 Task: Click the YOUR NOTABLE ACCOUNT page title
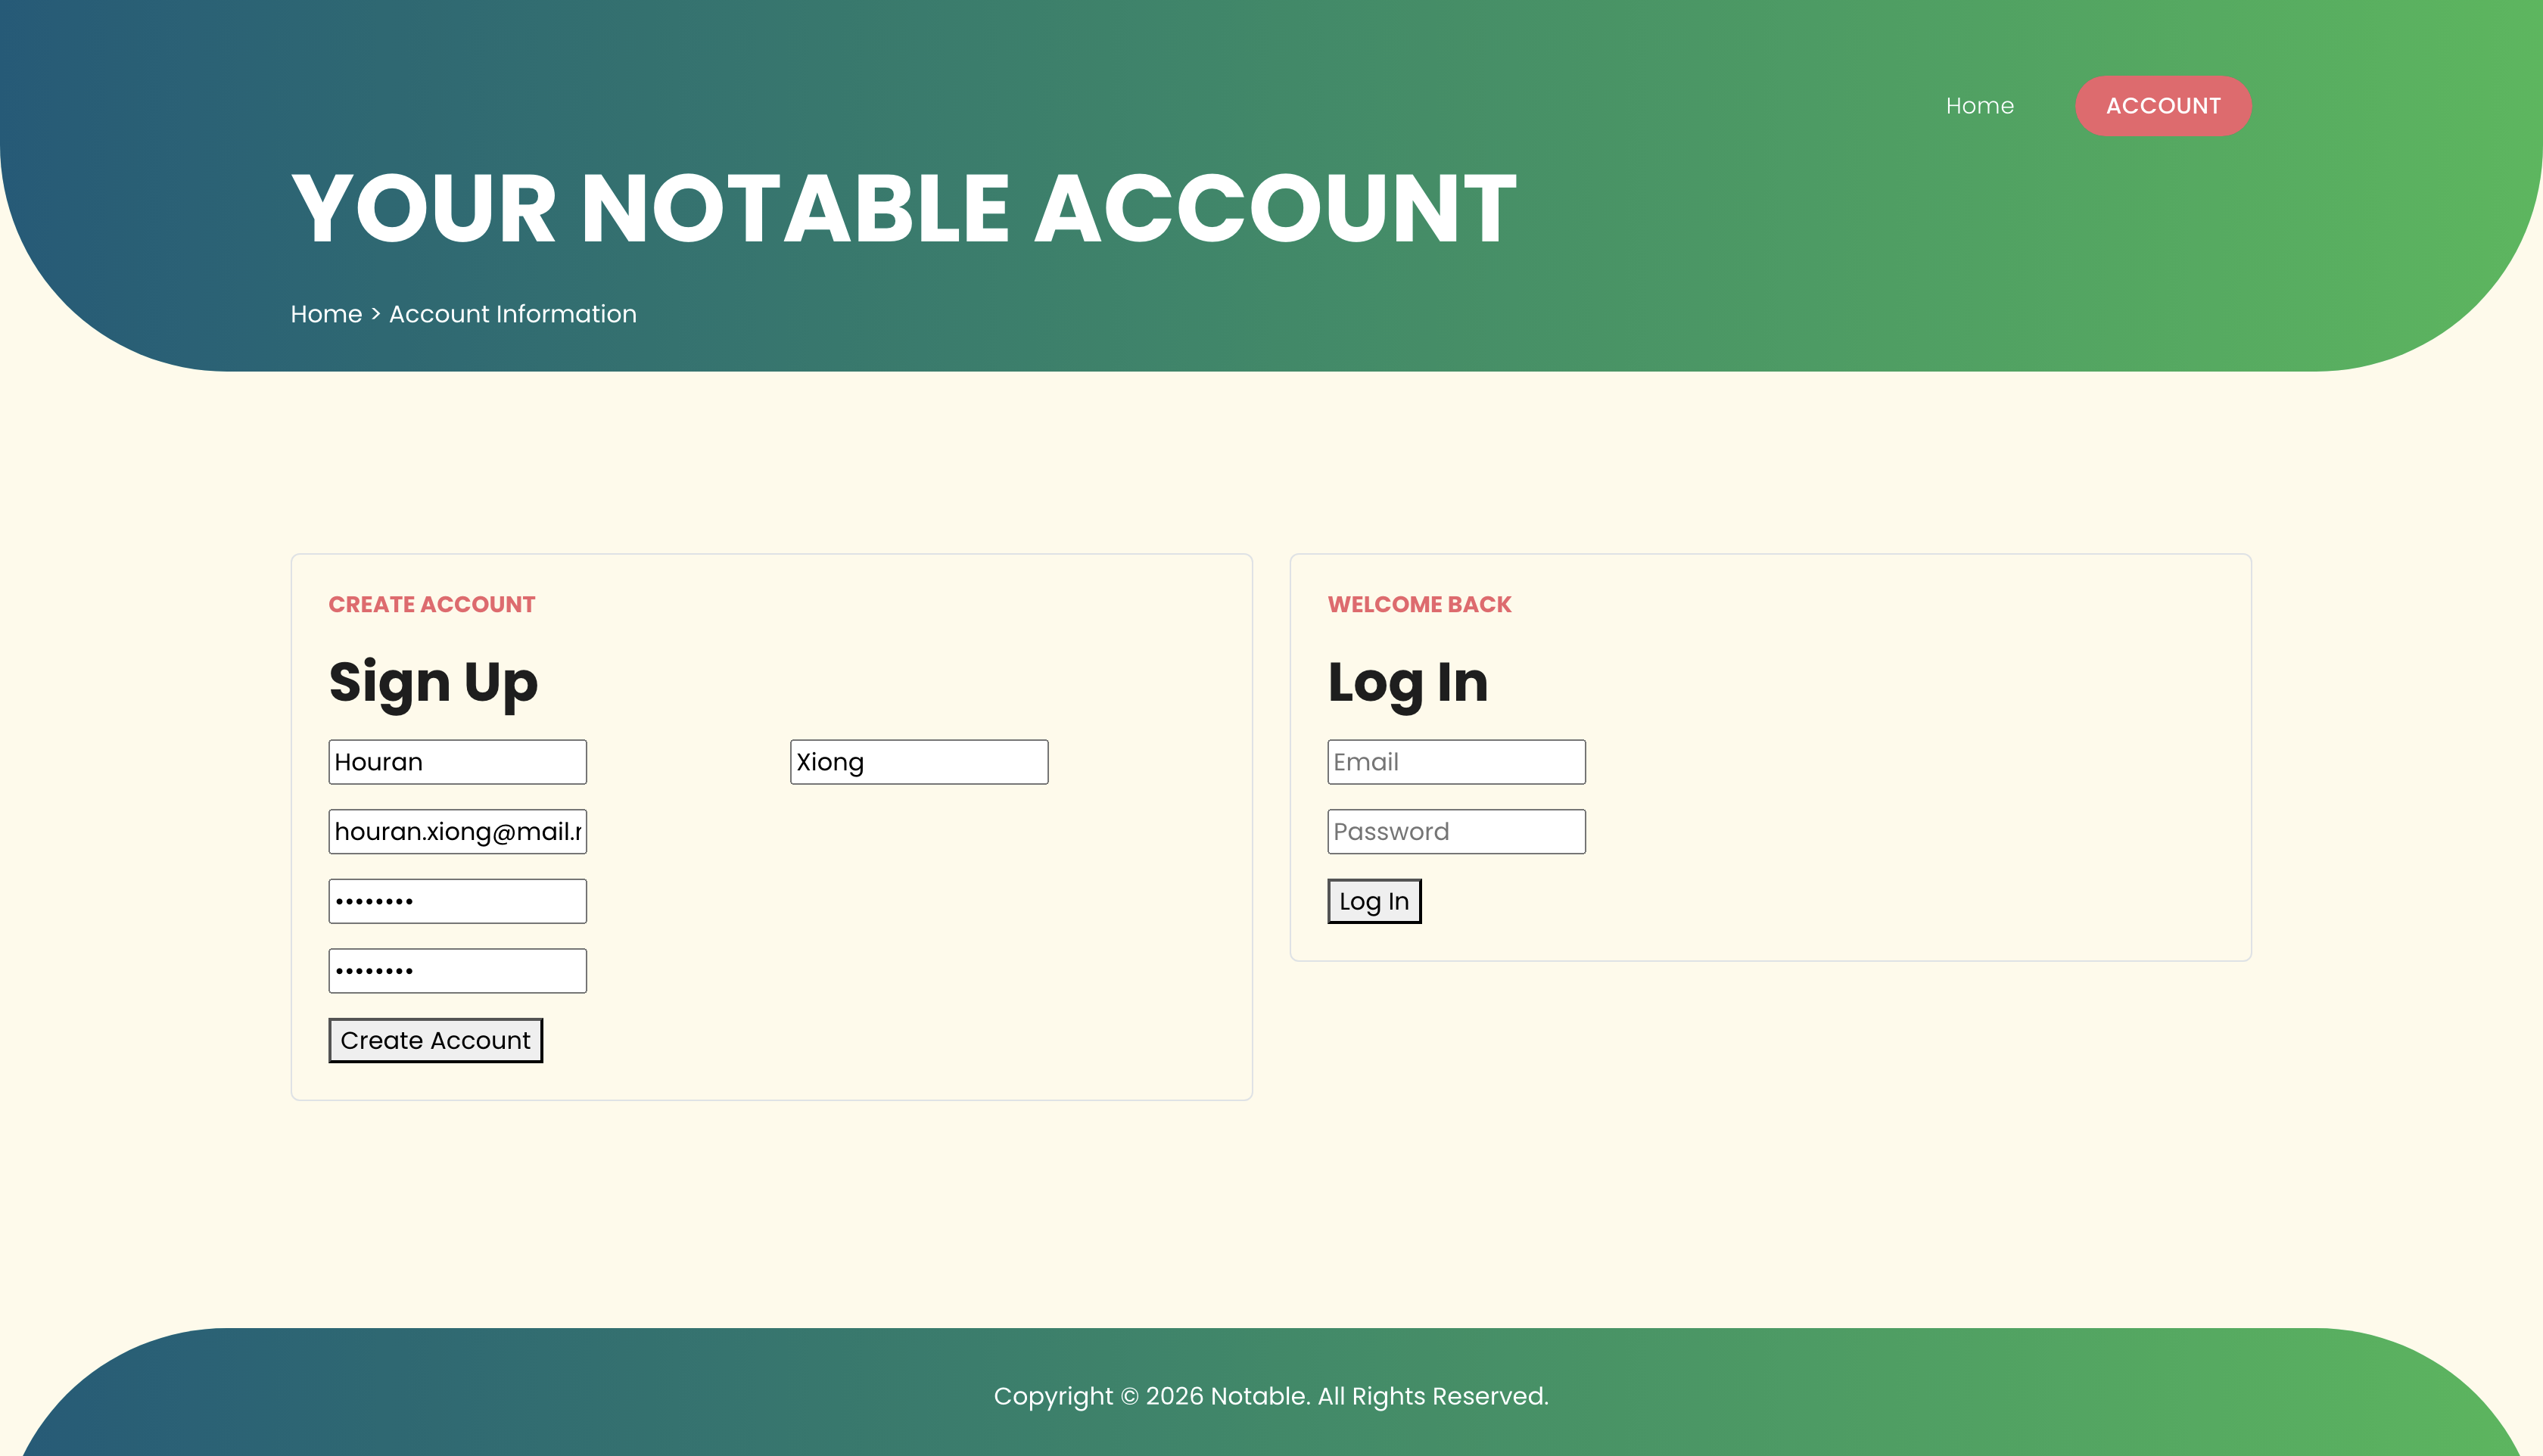(903, 208)
